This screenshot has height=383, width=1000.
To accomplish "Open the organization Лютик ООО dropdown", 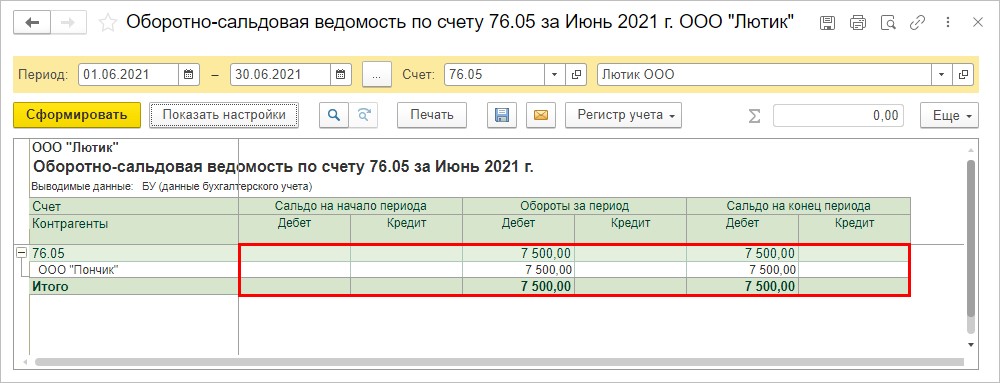I will coord(941,75).
